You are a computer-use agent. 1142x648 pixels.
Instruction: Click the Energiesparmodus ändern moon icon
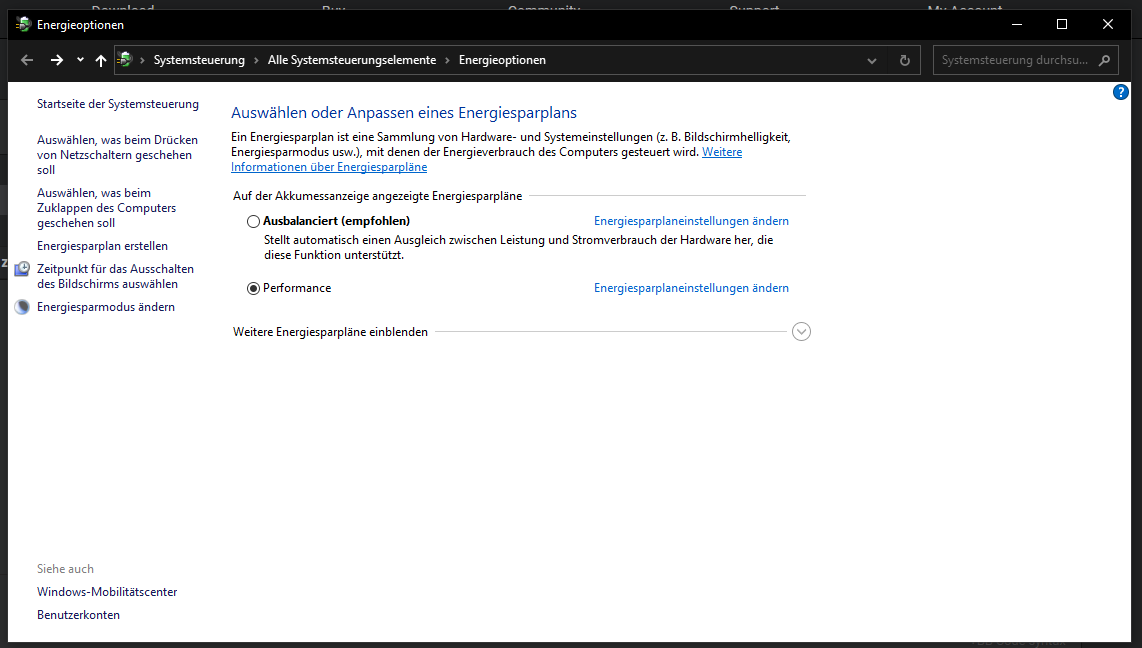[x=22, y=307]
